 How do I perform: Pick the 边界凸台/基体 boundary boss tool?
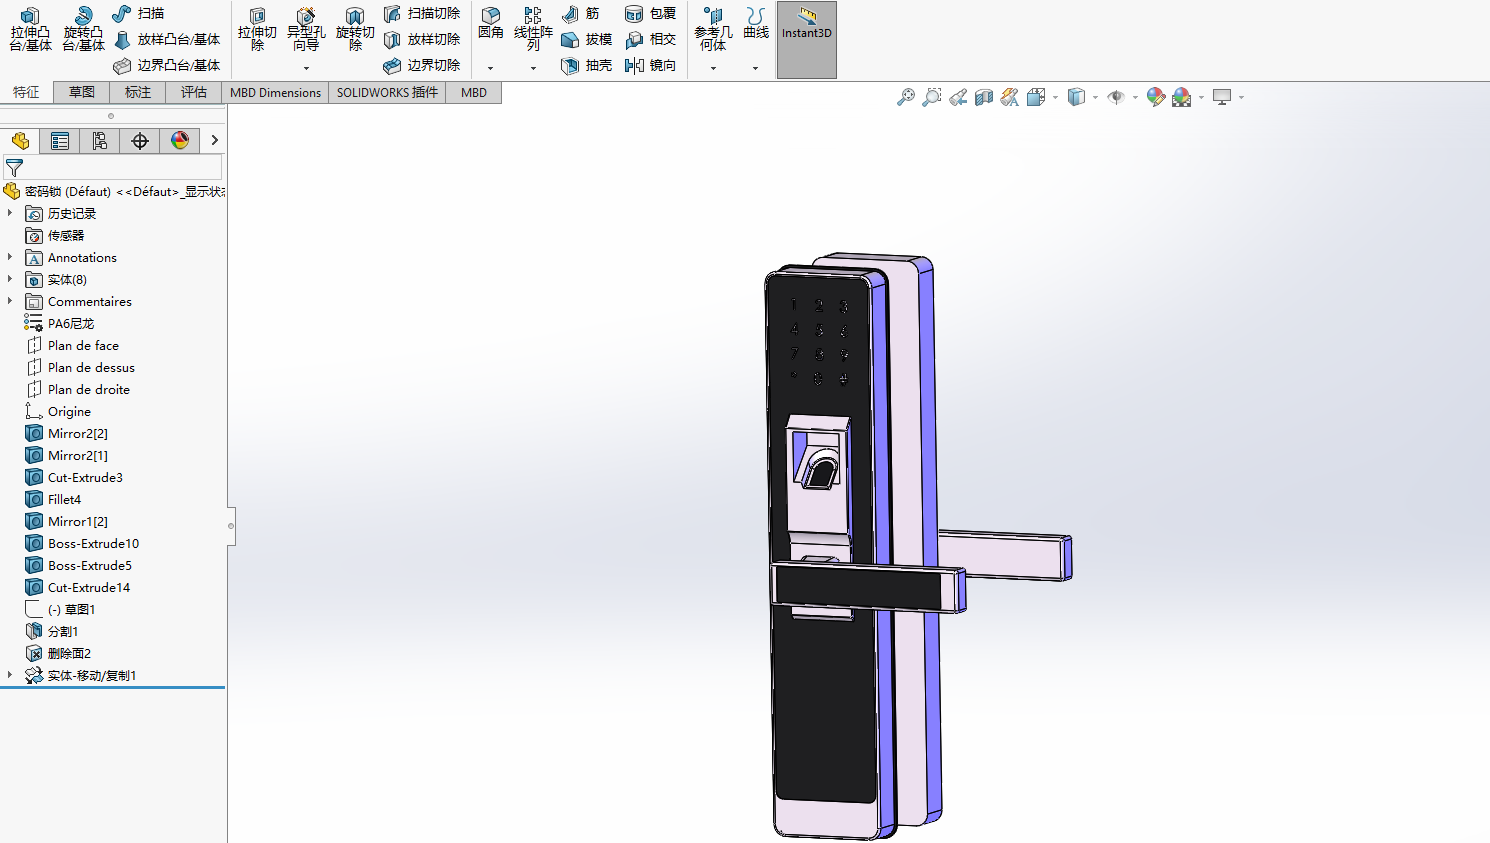[167, 65]
